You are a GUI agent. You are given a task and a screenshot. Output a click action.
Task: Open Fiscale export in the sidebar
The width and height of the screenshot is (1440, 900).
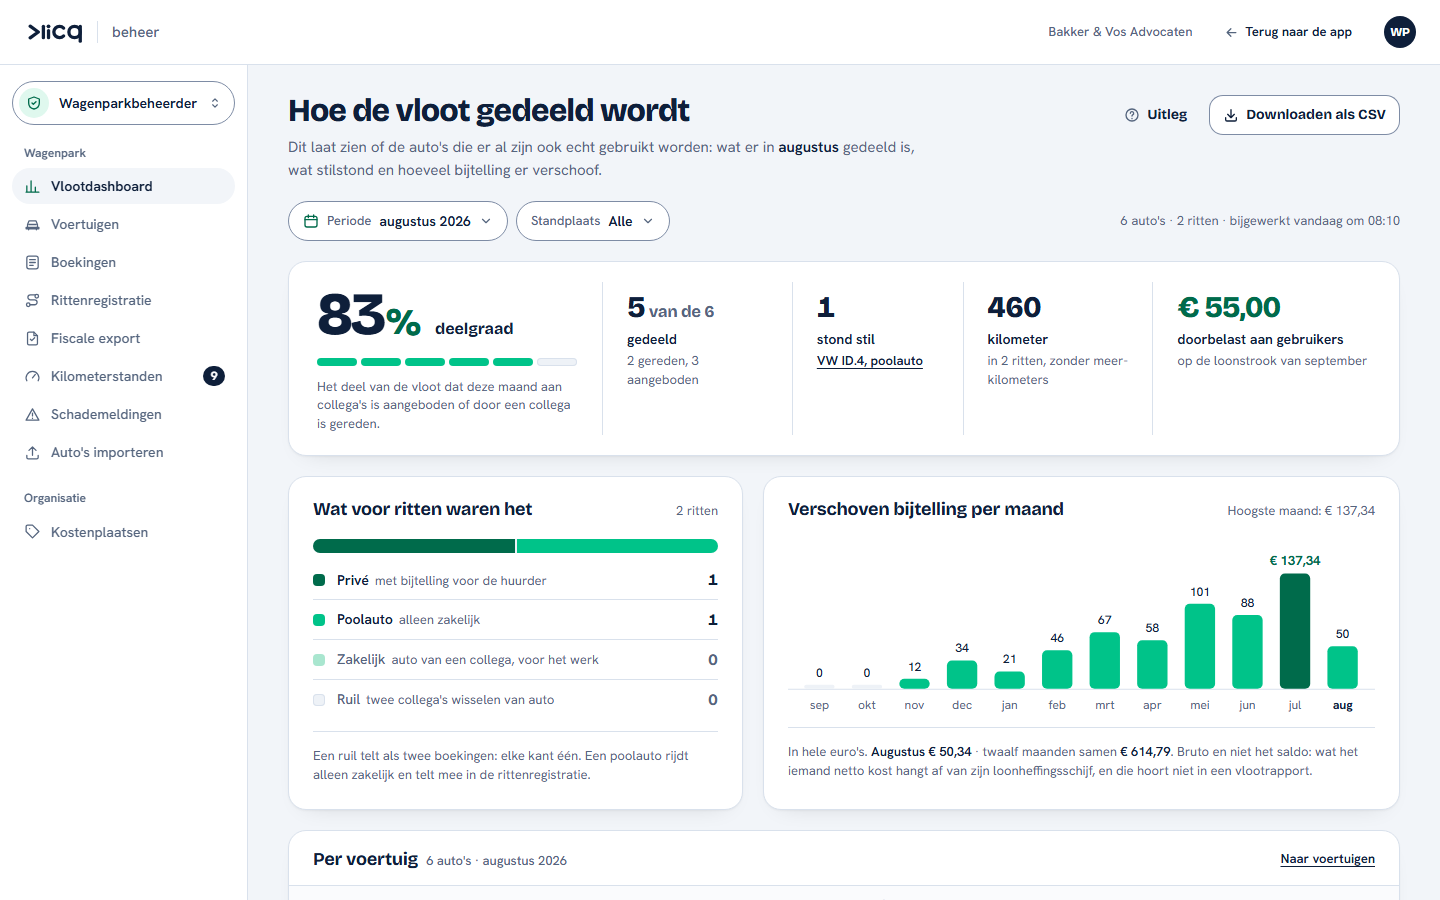[x=123, y=338]
